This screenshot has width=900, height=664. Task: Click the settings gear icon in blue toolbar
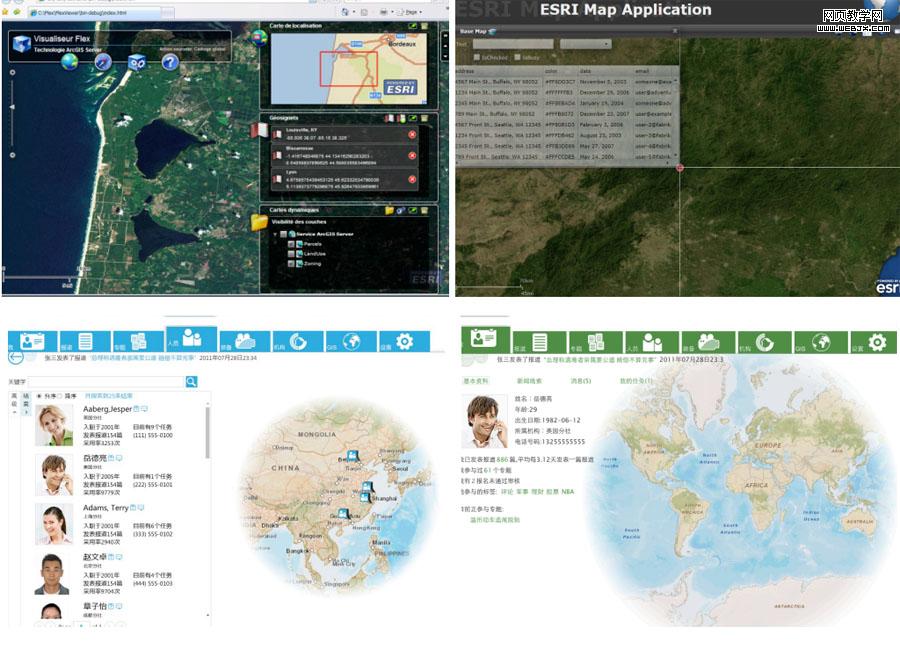click(x=404, y=342)
